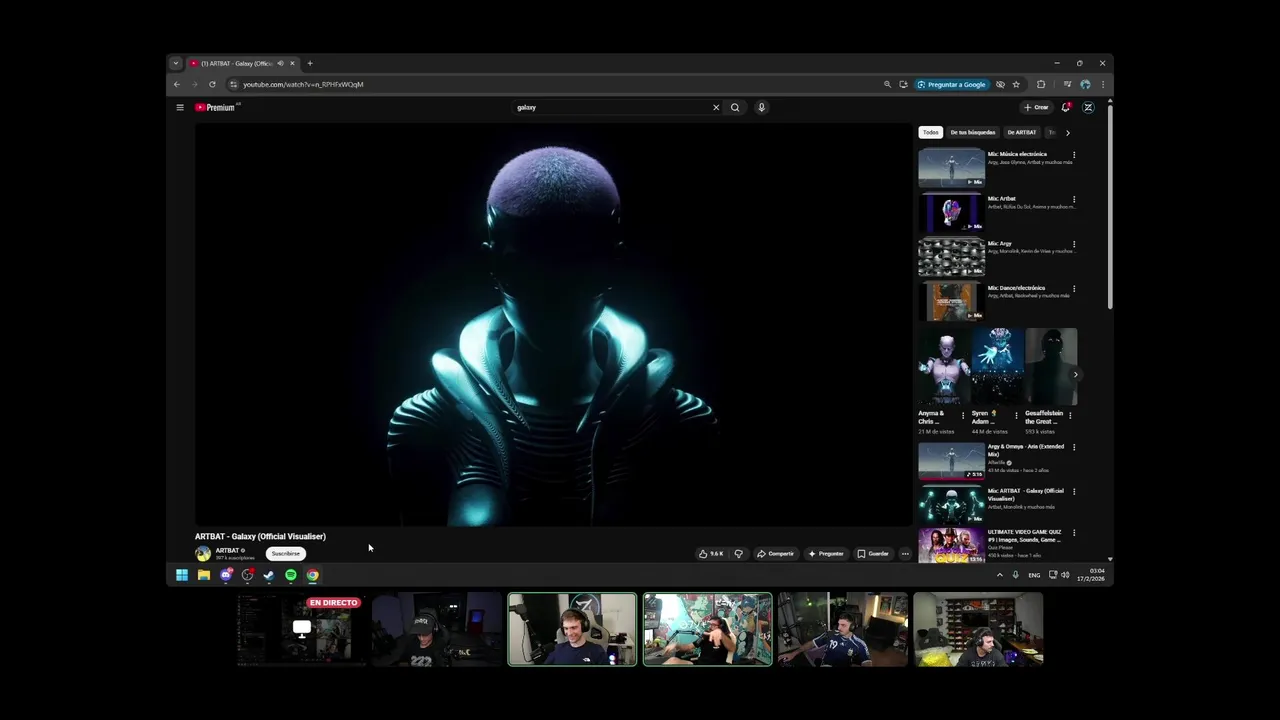Screen dimensions: 1280x720
Task: Open the Crear (create) button
Action: coord(1036,107)
